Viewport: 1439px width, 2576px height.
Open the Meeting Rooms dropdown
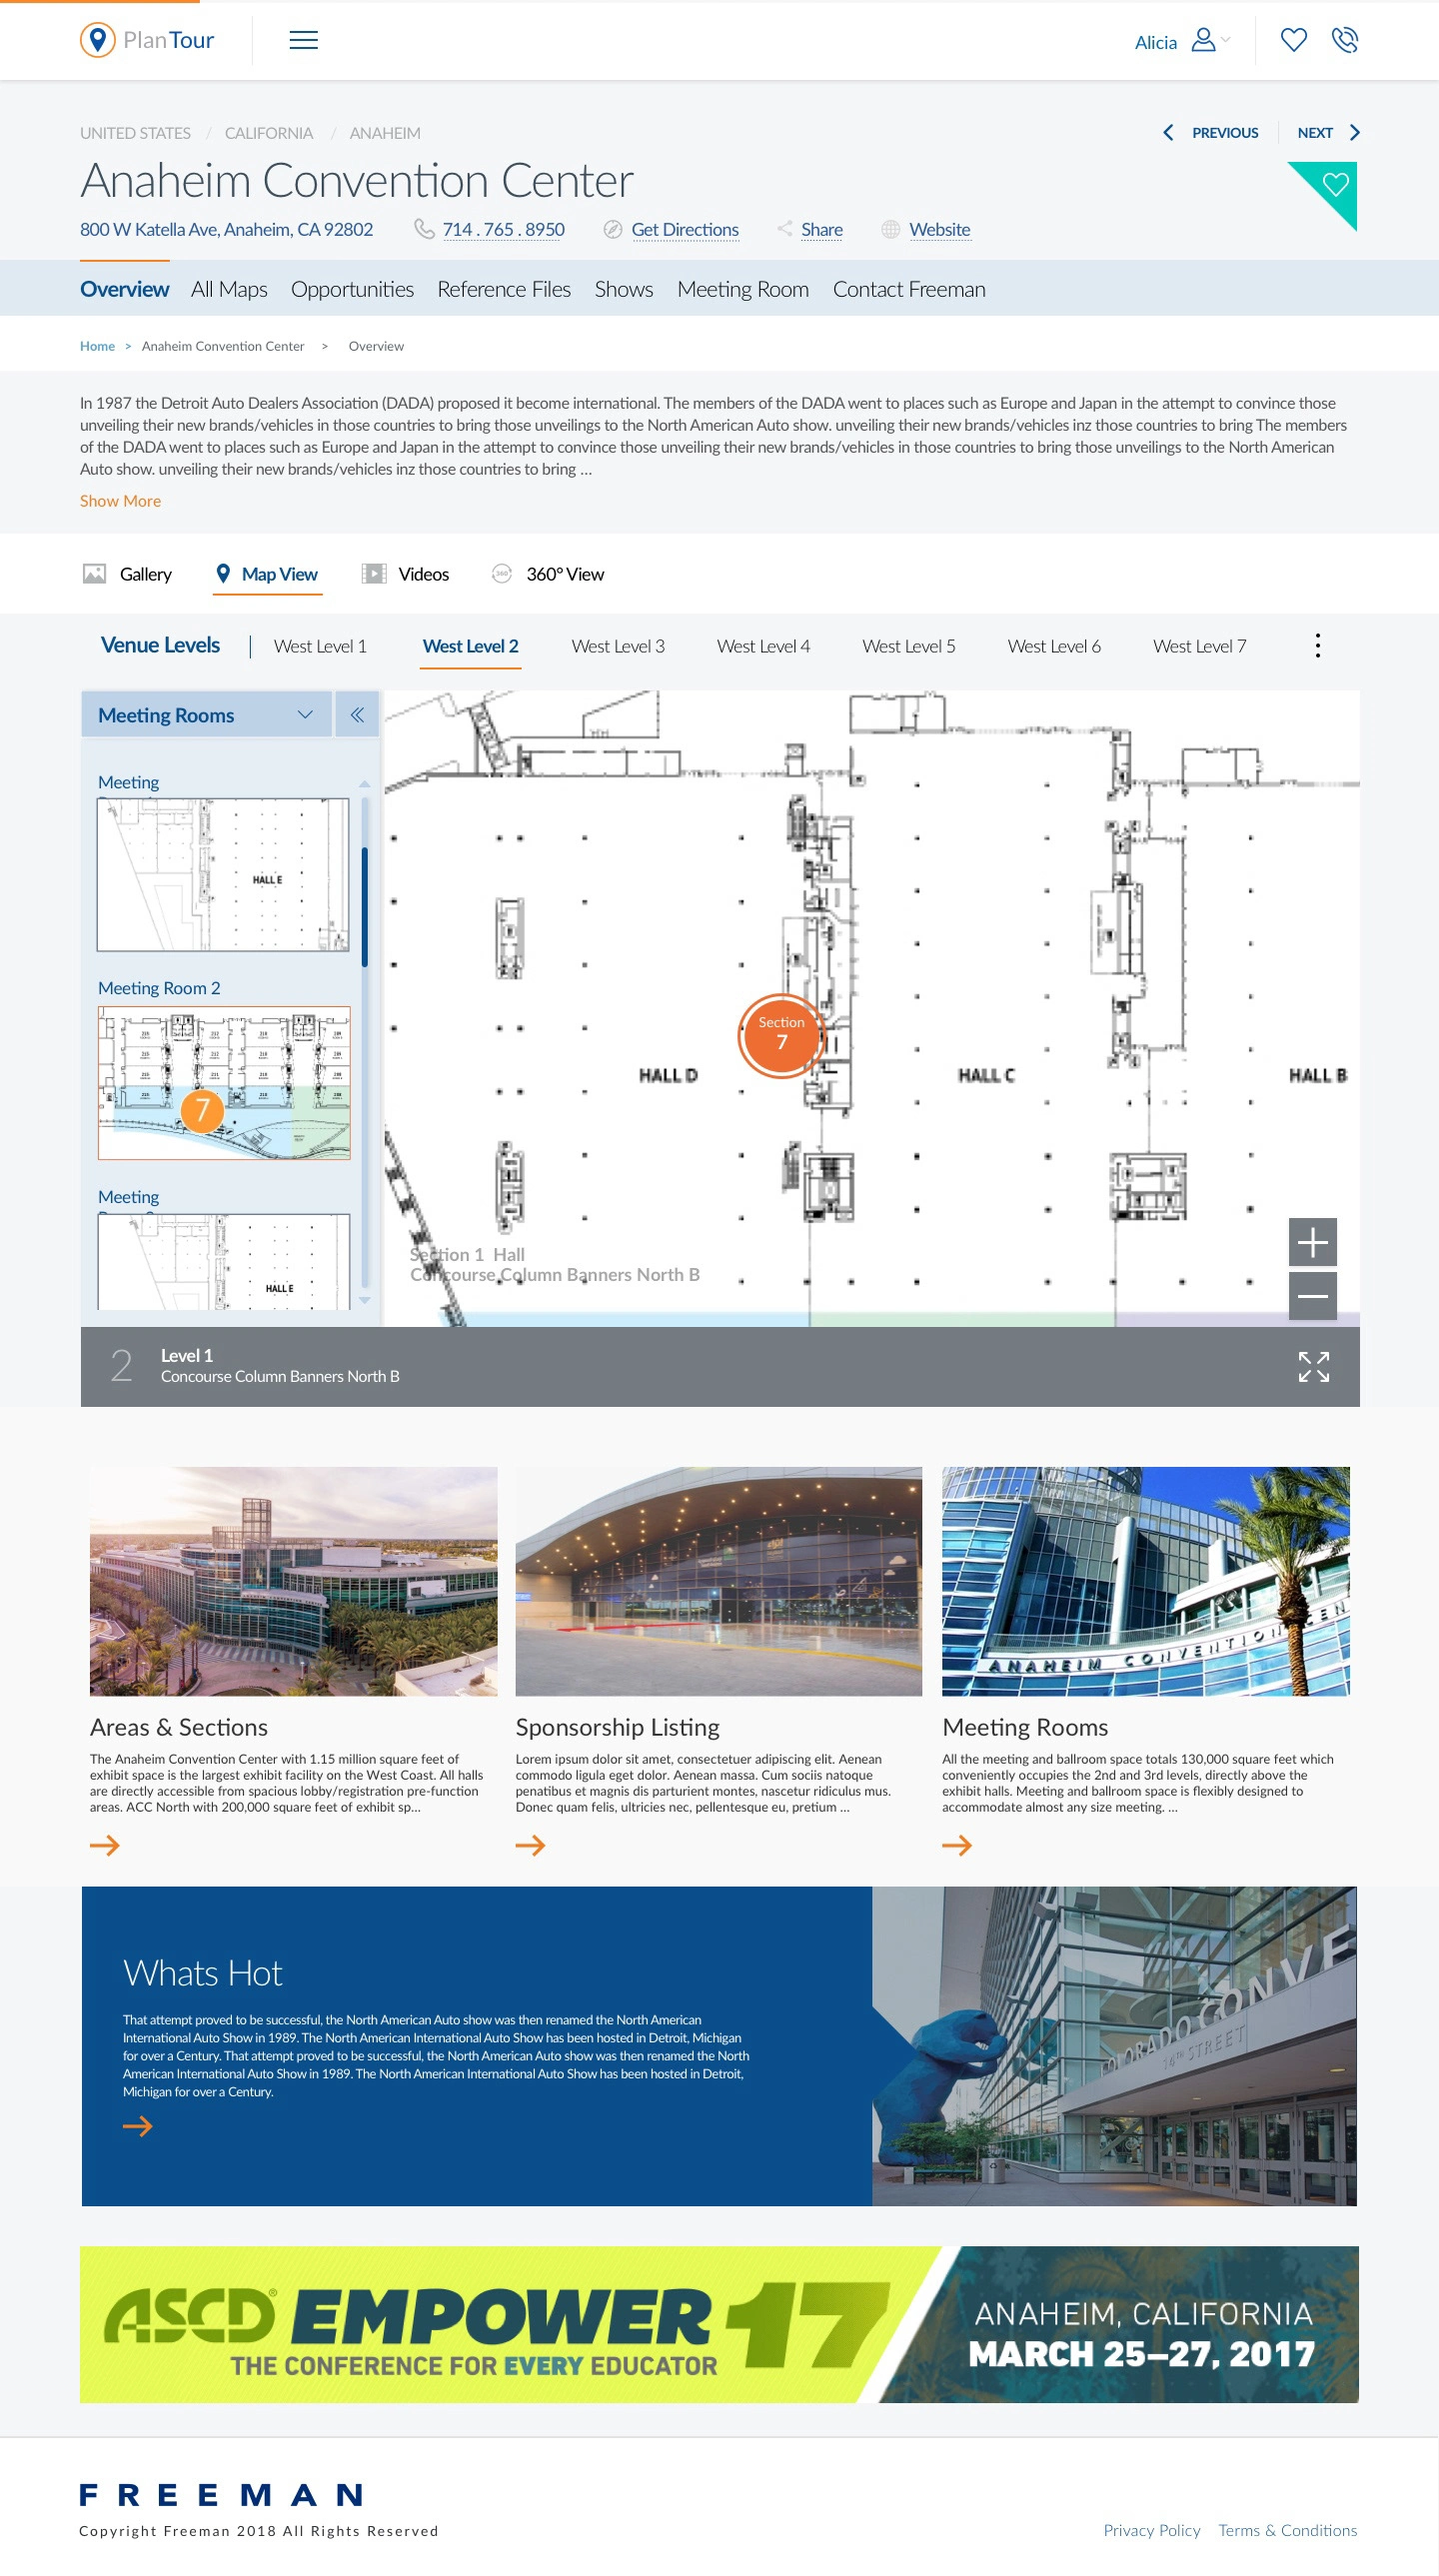[x=206, y=715]
